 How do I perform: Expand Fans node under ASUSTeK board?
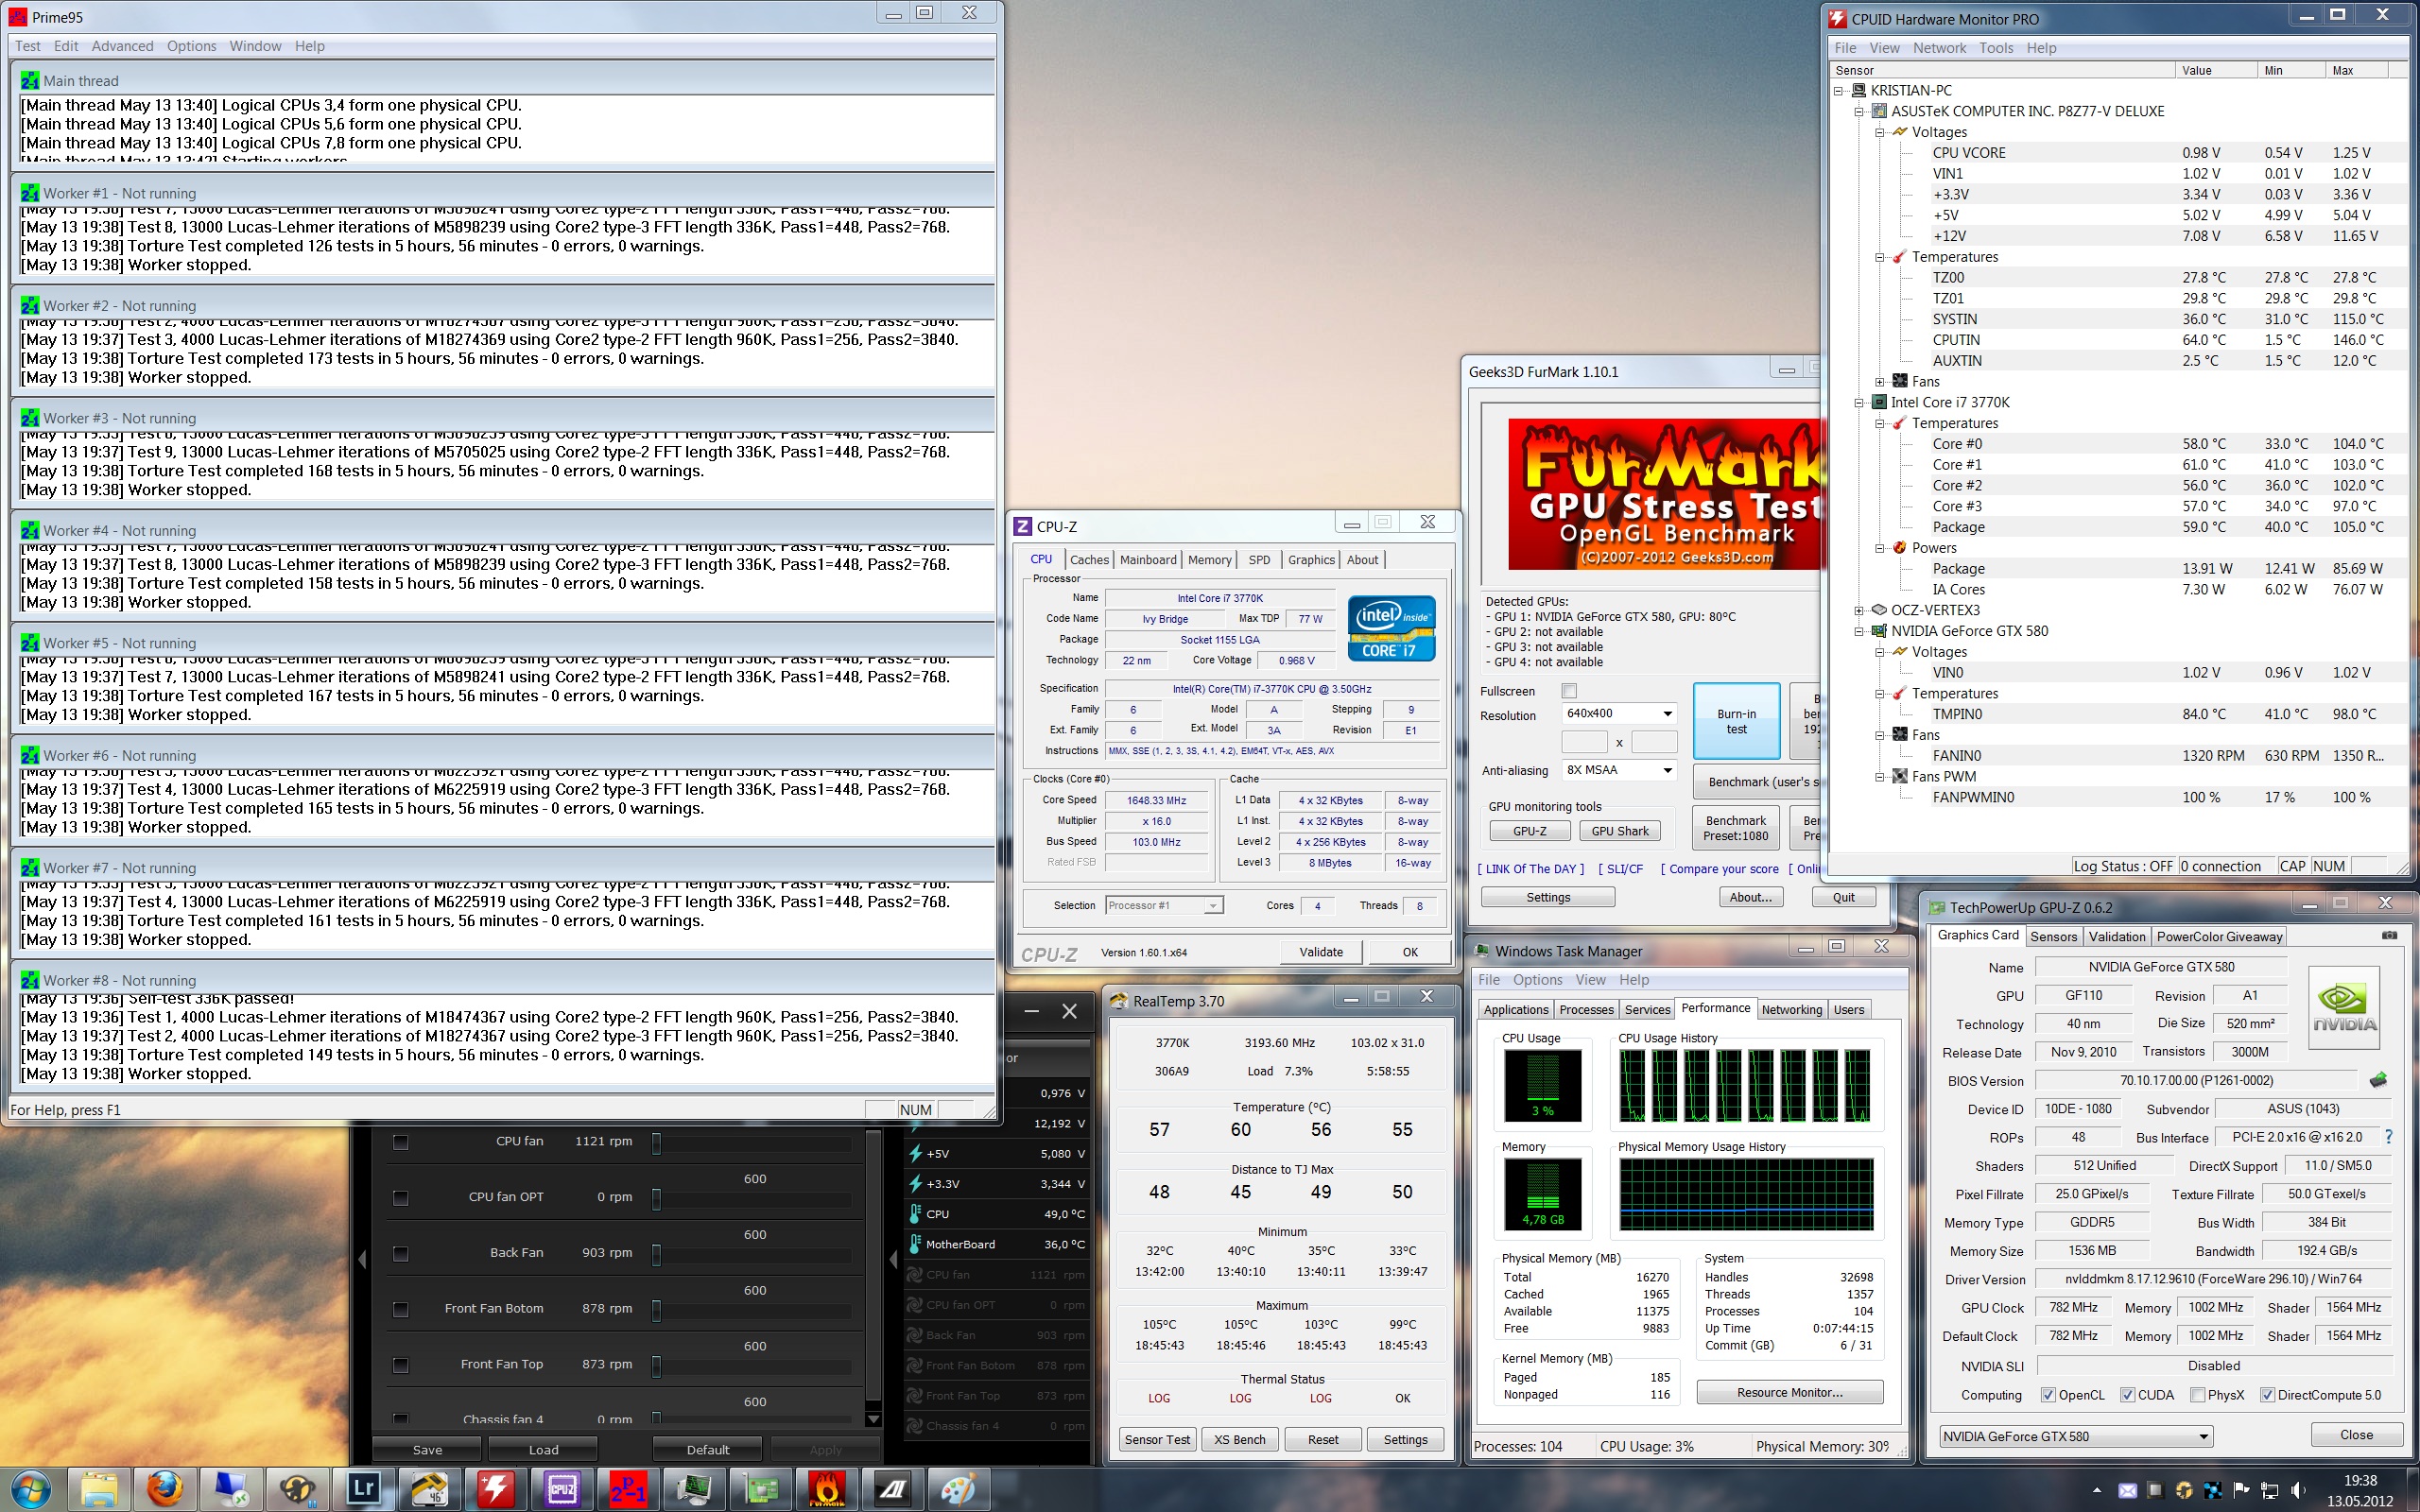pyautogui.click(x=1880, y=381)
